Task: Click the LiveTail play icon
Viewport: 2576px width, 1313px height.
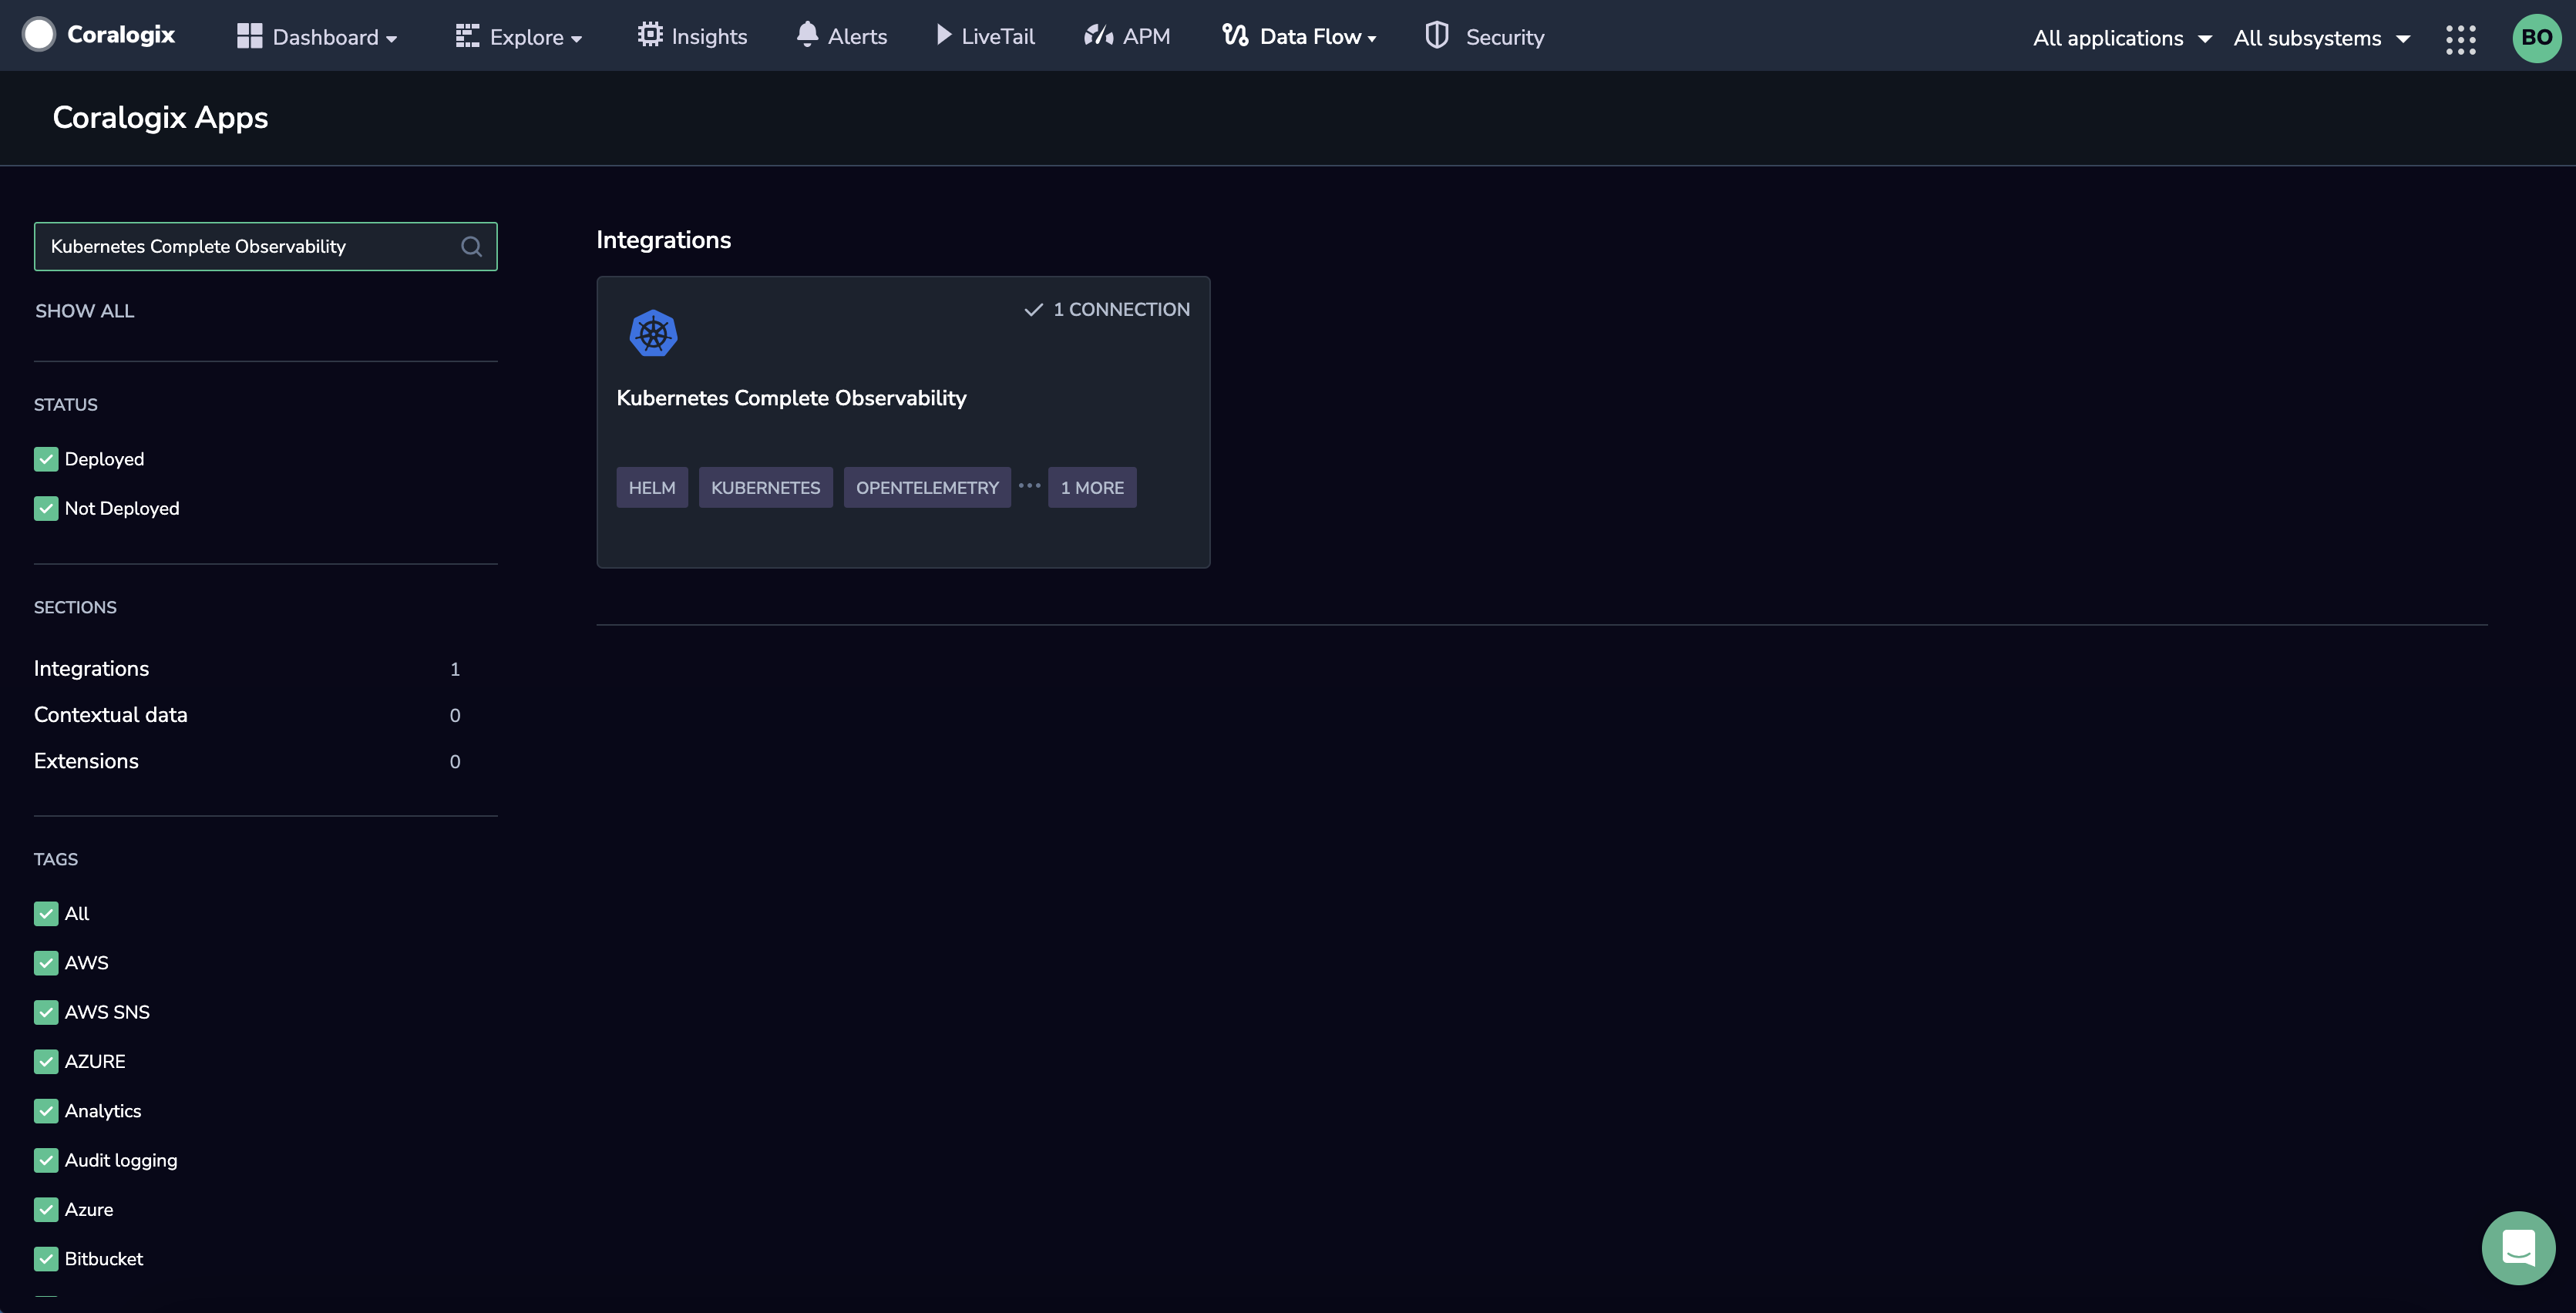Action: click(943, 35)
